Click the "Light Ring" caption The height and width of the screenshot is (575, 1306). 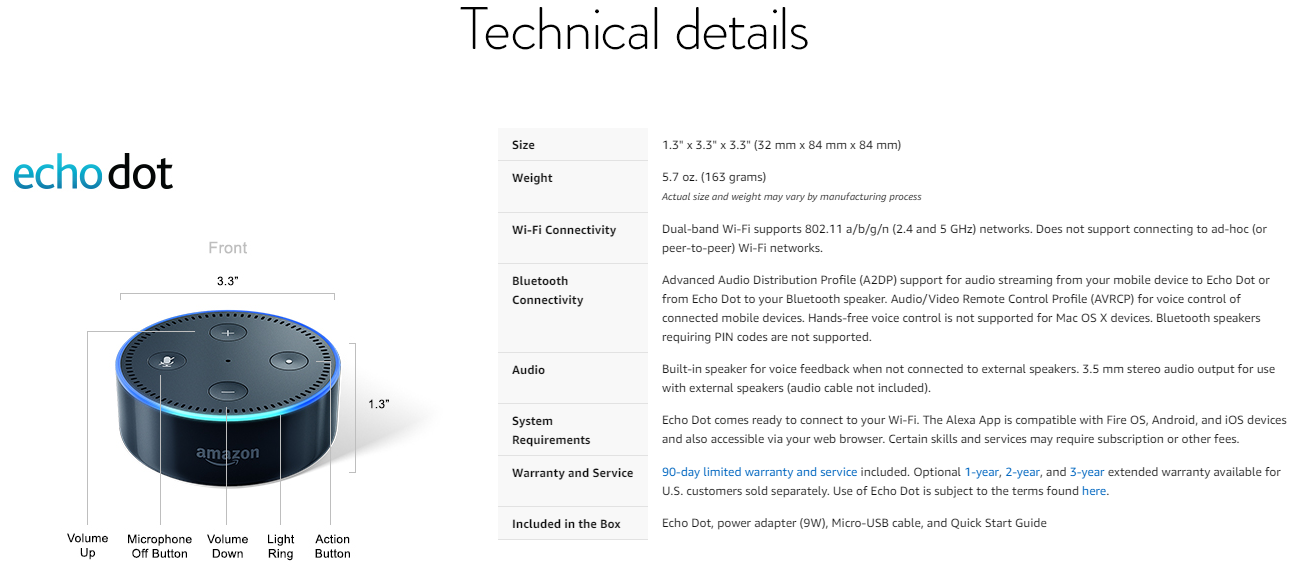click(281, 546)
